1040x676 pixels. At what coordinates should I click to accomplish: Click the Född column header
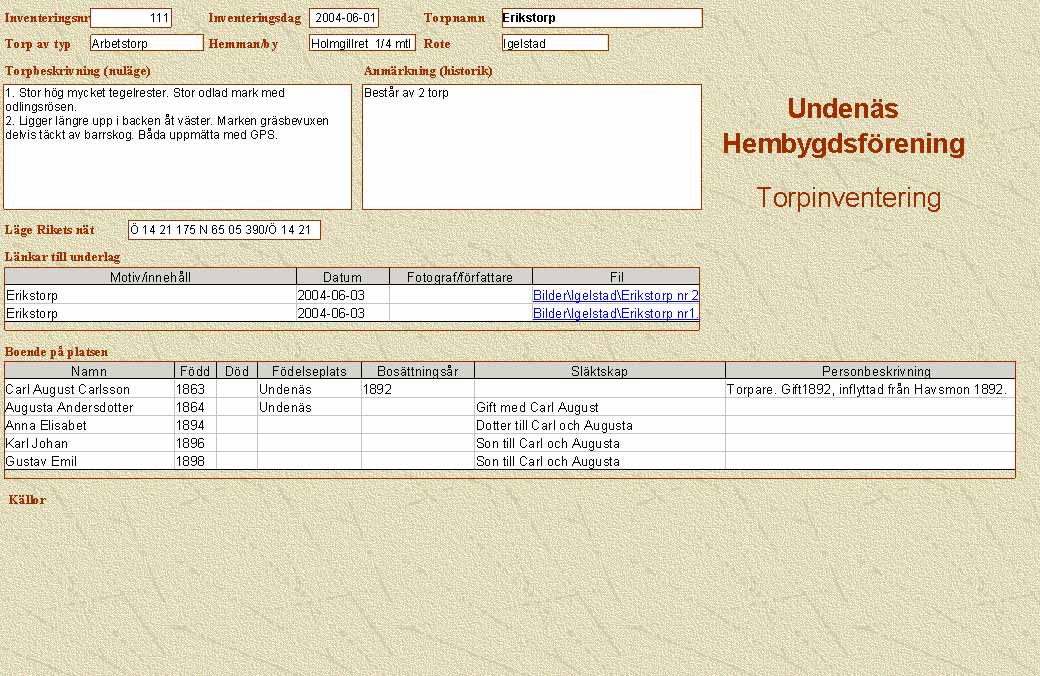[195, 371]
